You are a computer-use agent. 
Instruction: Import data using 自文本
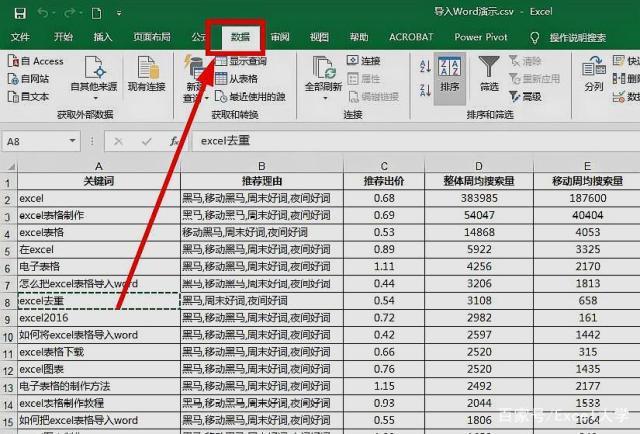[x=29, y=97]
